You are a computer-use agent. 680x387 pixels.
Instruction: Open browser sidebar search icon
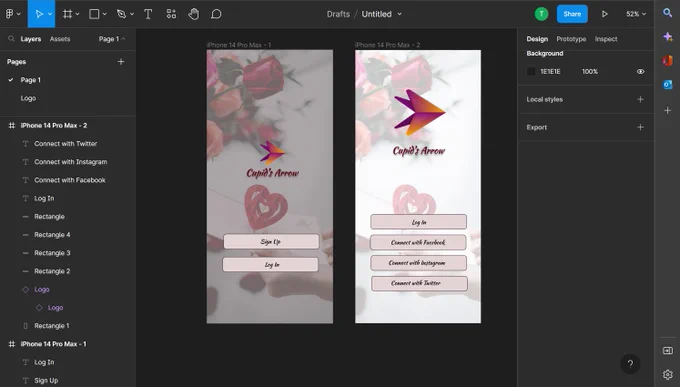(668, 13)
